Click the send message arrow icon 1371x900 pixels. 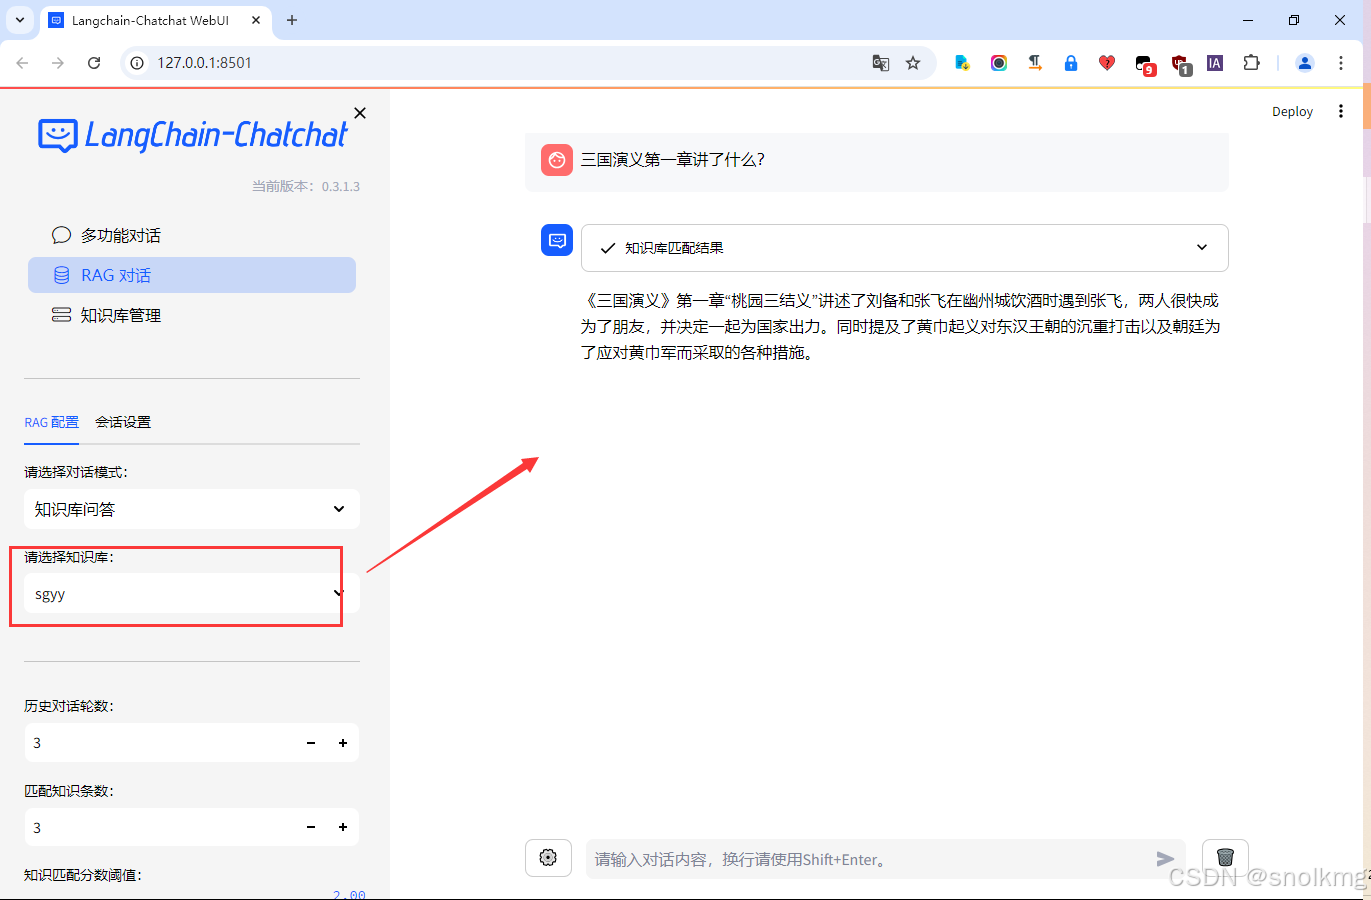pos(1165,858)
